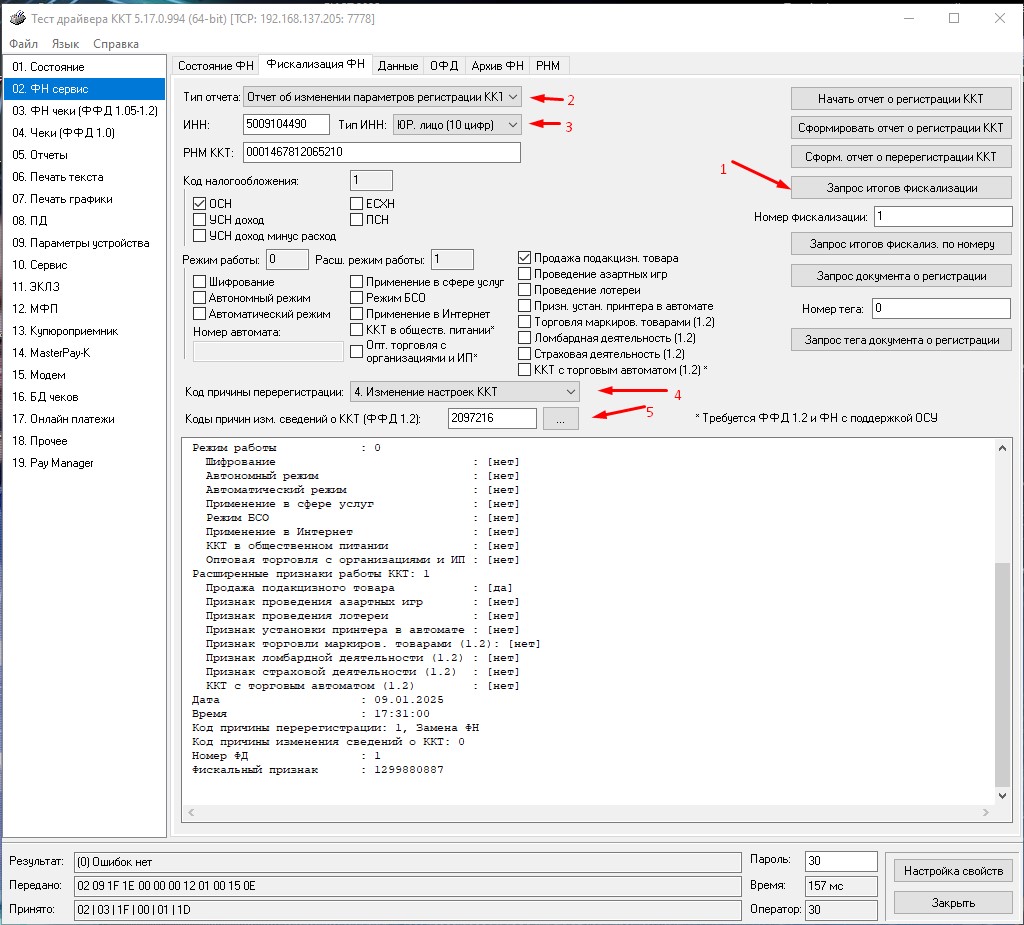This screenshot has height=925, width=1024.
Task: Tick Проведение азартных игр checkbox
Action: coord(524,274)
